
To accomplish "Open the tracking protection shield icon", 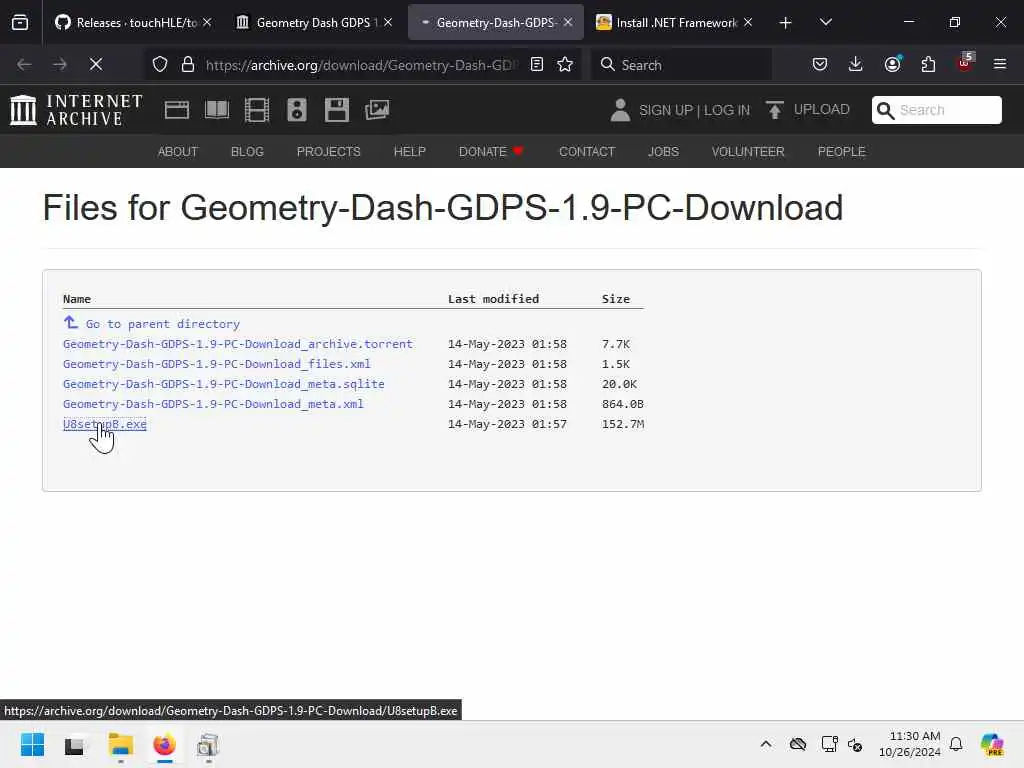I will [x=160, y=64].
